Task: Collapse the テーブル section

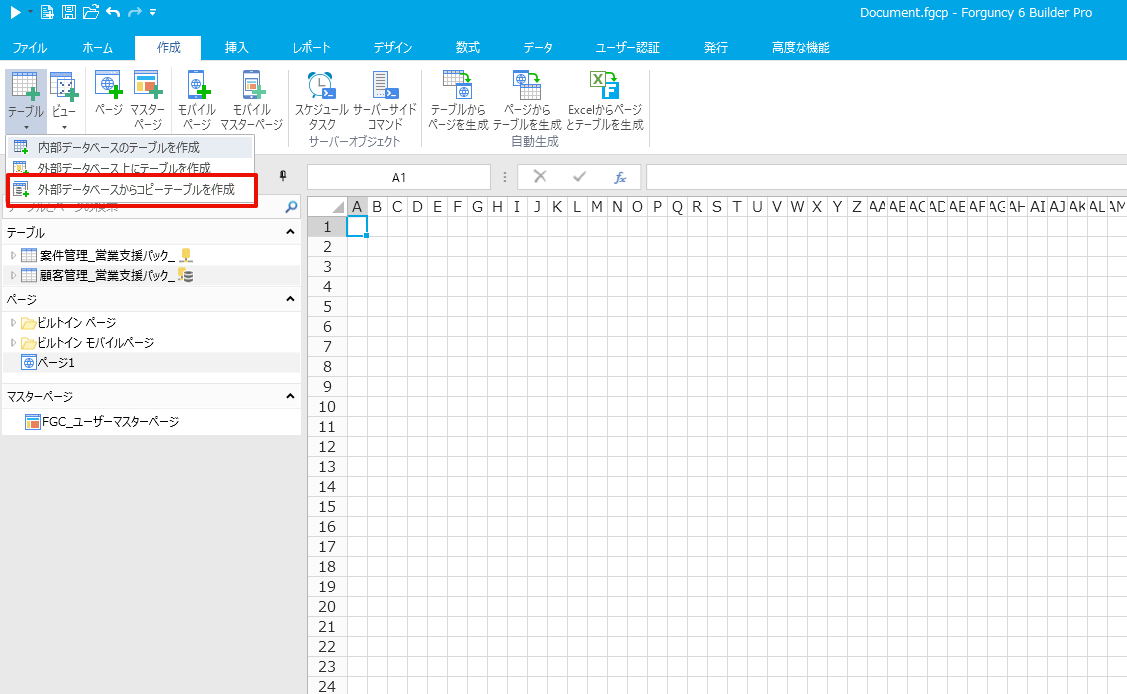Action: (290, 232)
